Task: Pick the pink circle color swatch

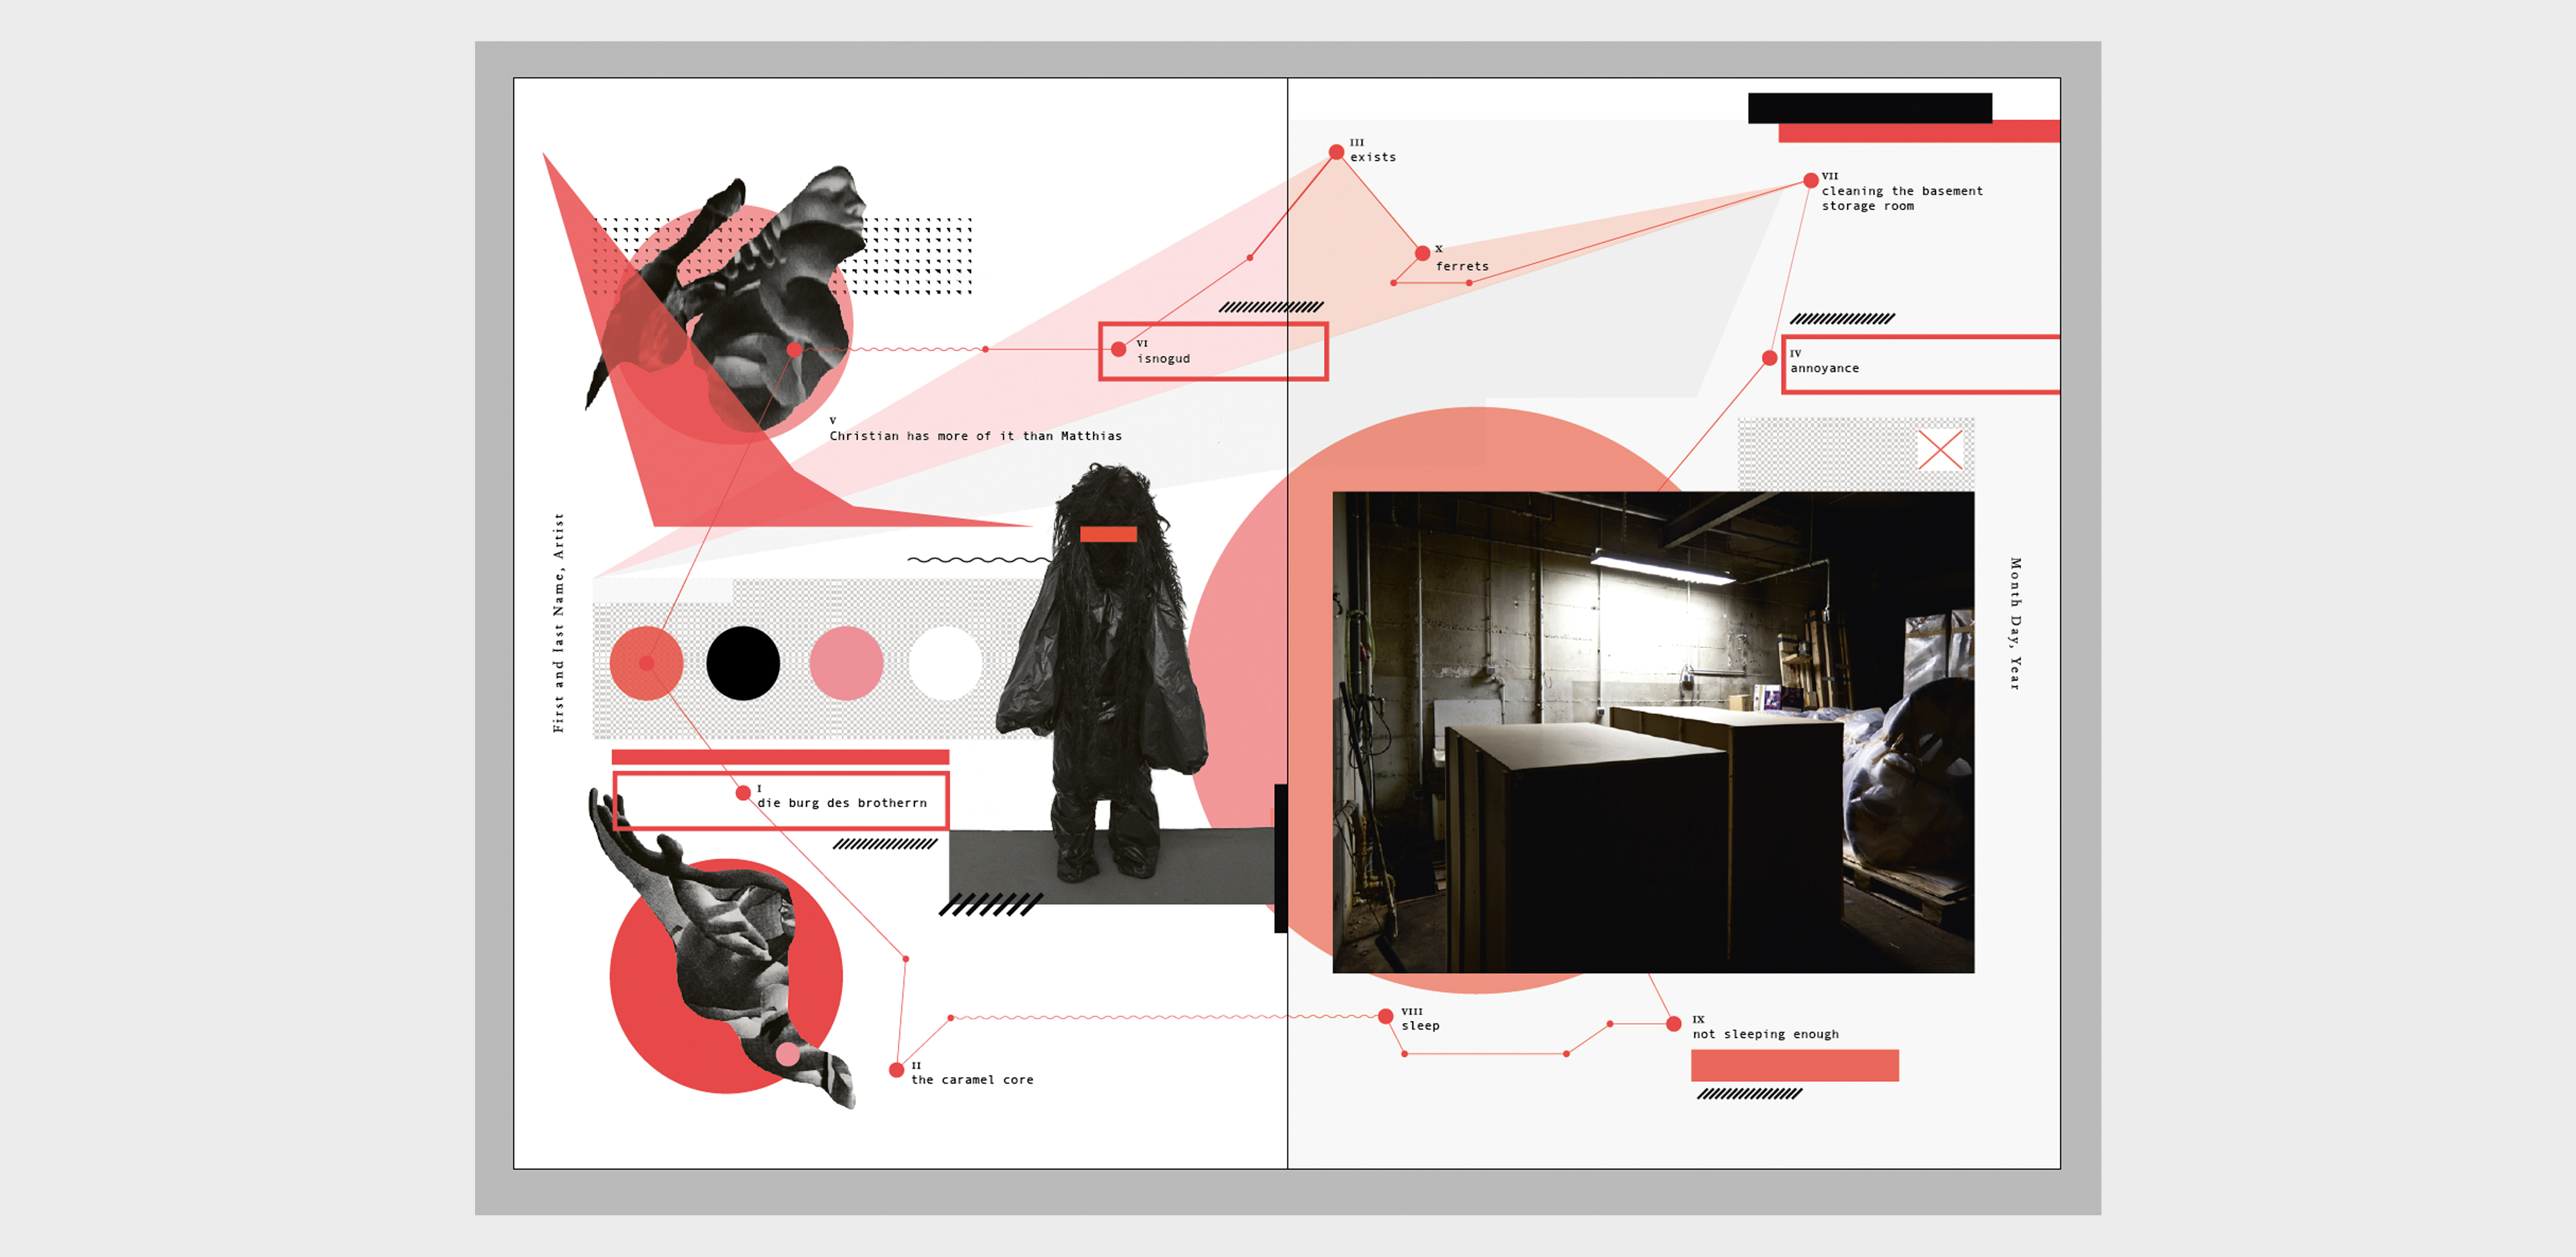Action: pyautogui.click(x=846, y=663)
